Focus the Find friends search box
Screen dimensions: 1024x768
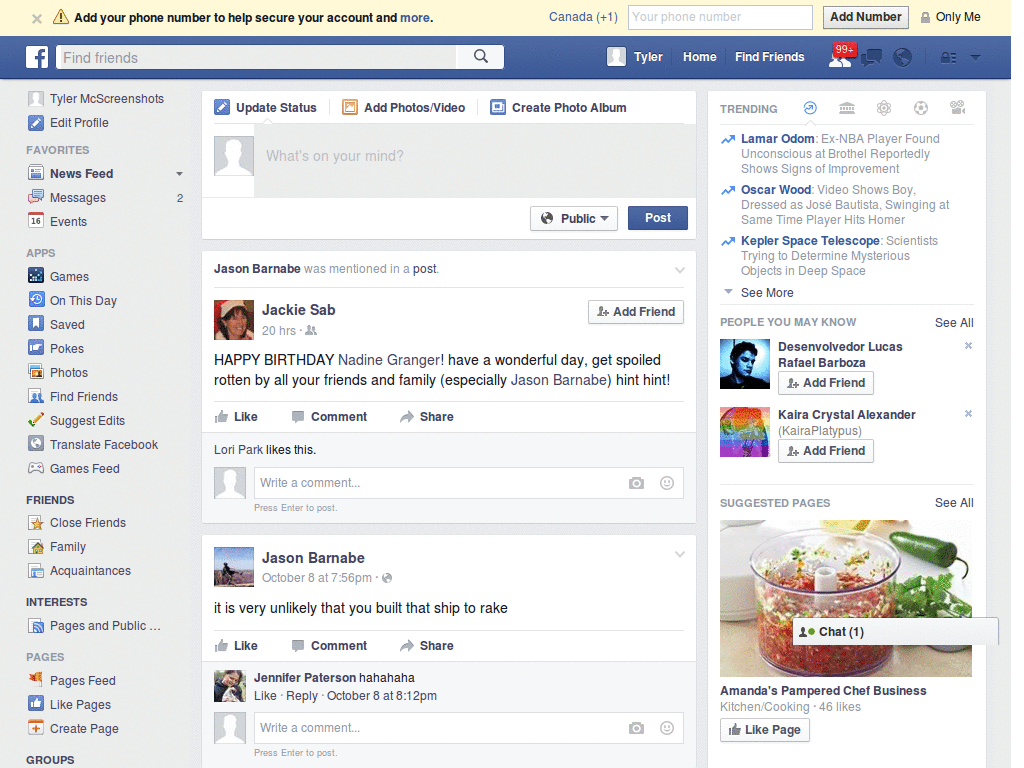tap(257, 57)
